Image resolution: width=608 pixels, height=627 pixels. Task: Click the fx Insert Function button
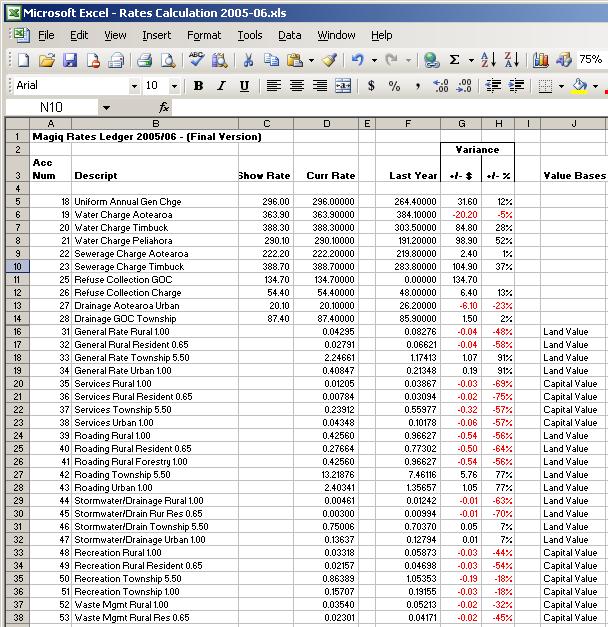[x=164, y=107]
